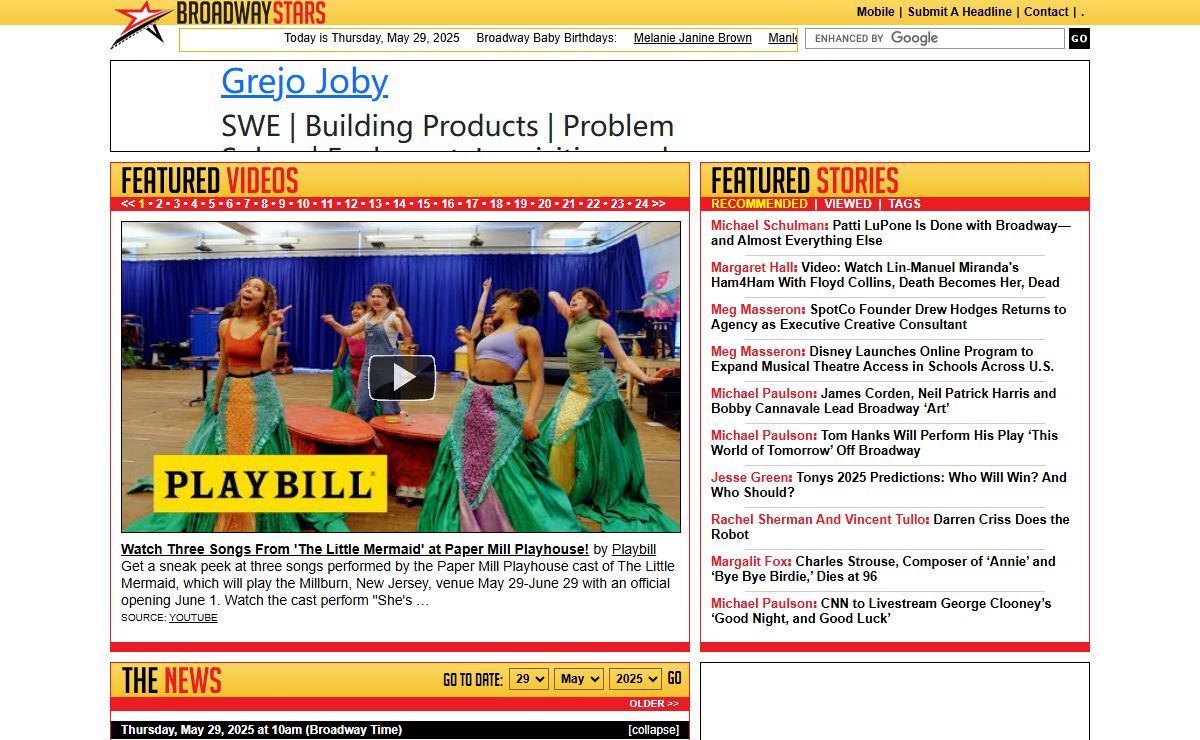Click author name Jesse Green
Viewport: 1200px width, 740px height.
pyautogui.click(x=750, y=478)
